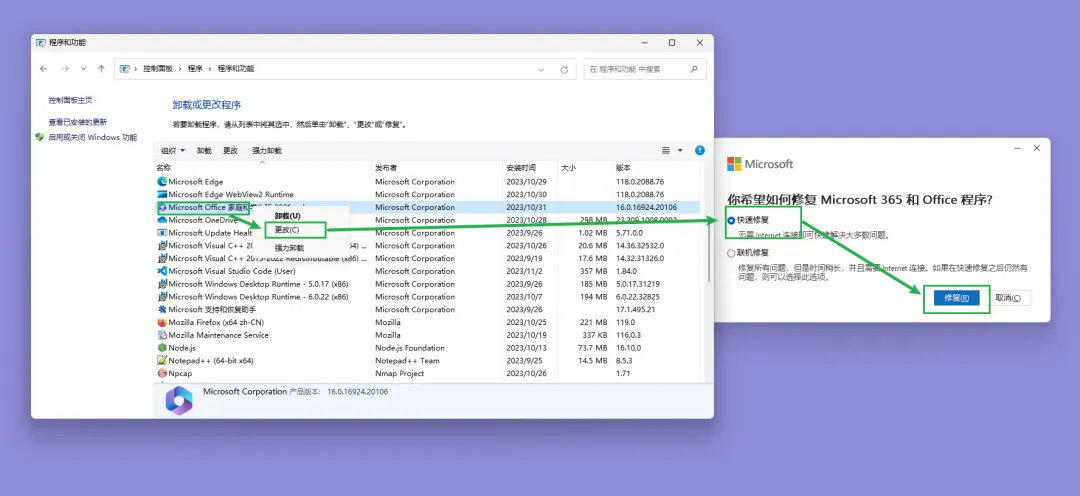Click 更改 in the toolbar

click(230, 151)
